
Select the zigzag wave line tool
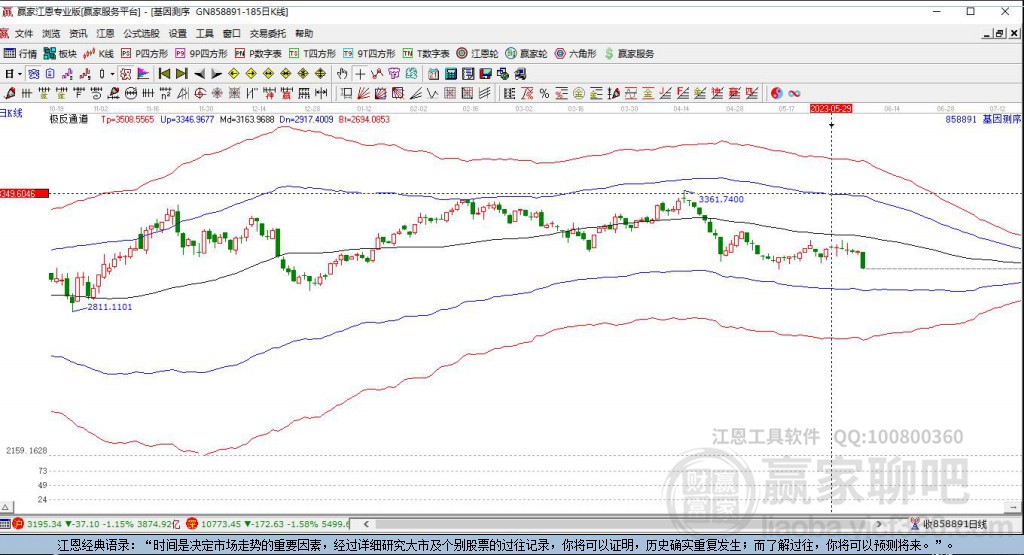[432, 93]
